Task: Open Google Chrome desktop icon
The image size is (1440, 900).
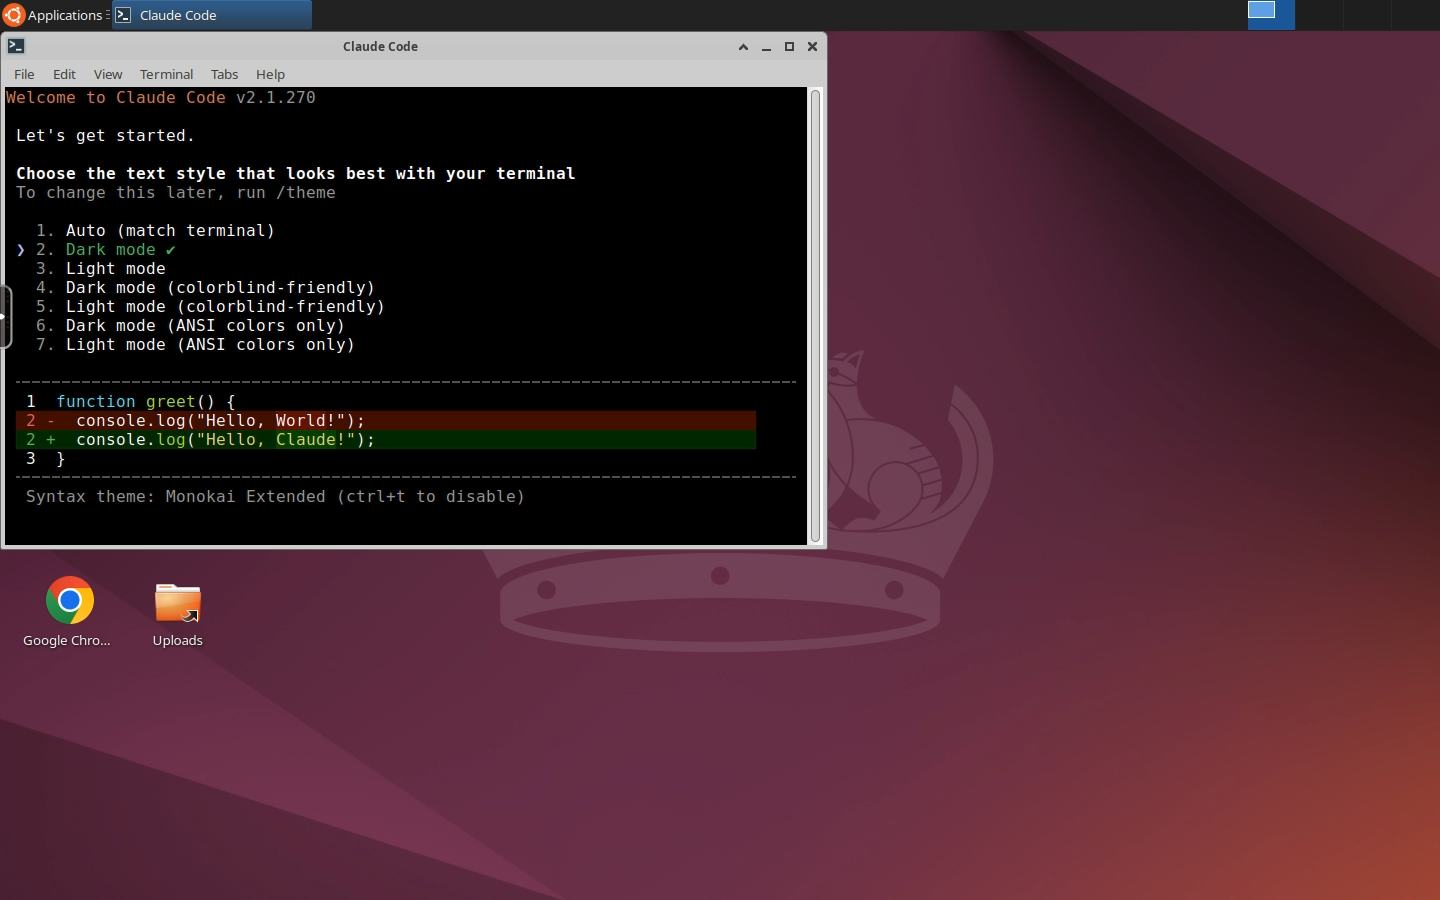Action: [69, 612]
